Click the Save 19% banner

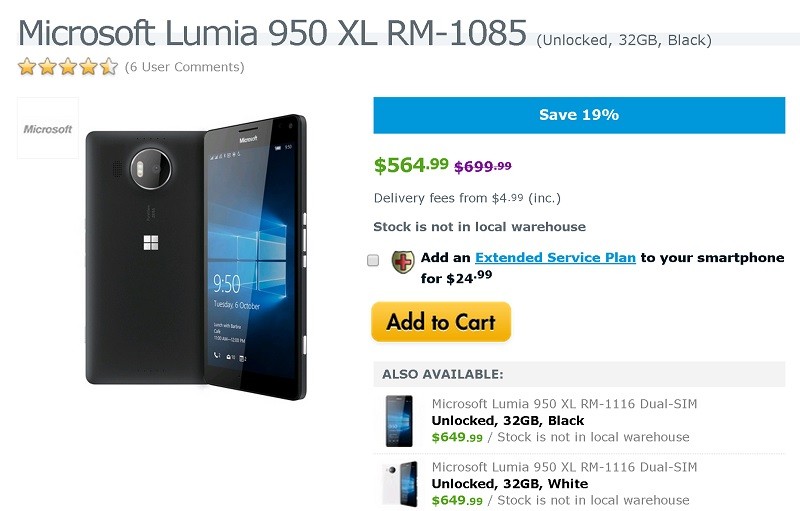[579, 115]
